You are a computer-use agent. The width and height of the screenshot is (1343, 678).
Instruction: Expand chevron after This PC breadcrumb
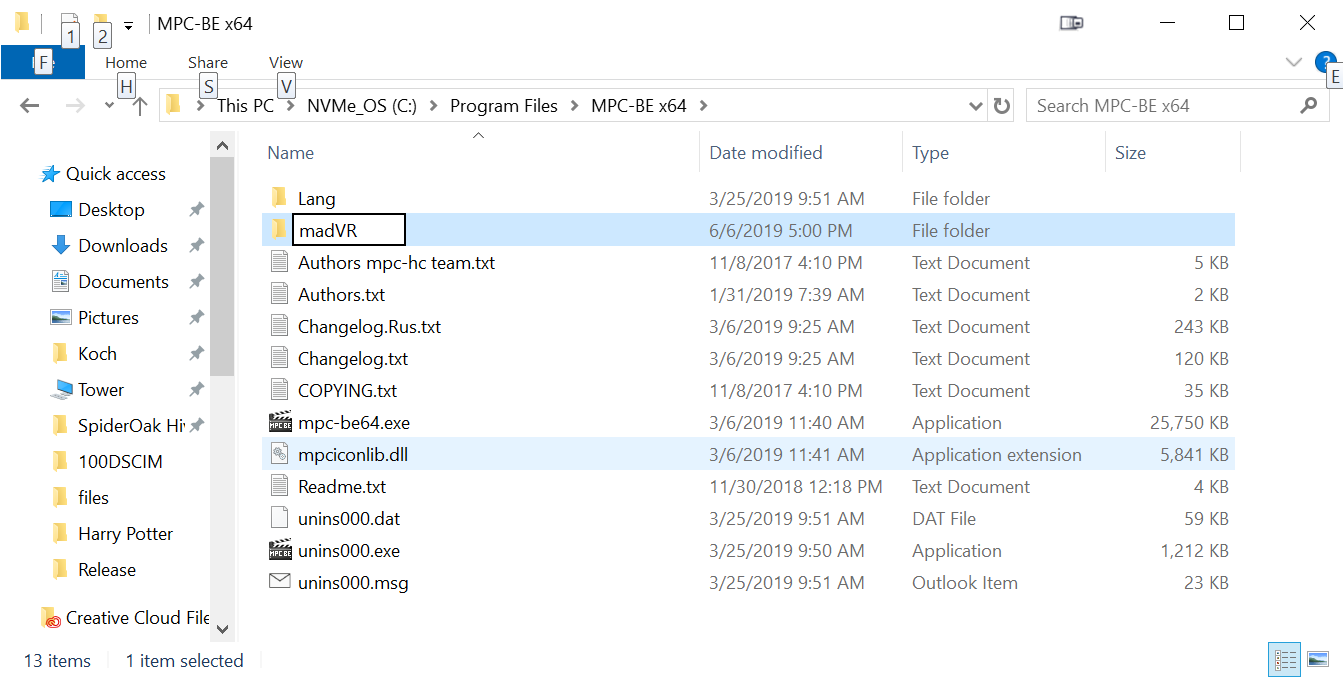pyautogui.click(x=290, y=105)
